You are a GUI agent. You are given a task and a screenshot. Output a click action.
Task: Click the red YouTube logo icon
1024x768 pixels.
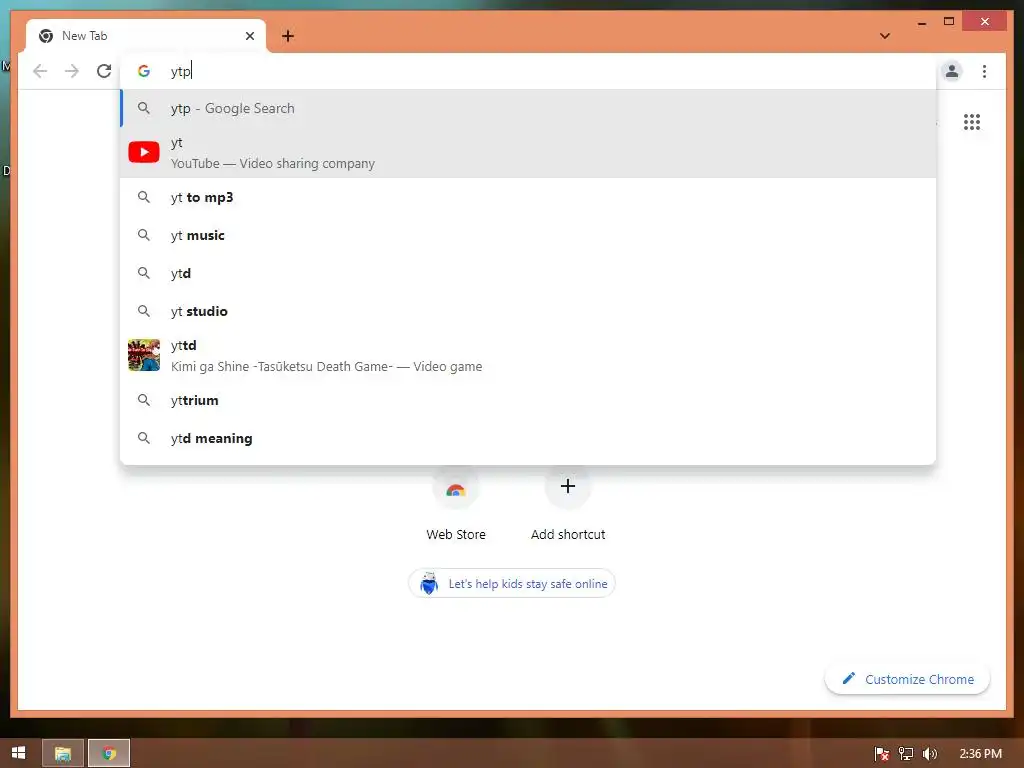point(144,152)
